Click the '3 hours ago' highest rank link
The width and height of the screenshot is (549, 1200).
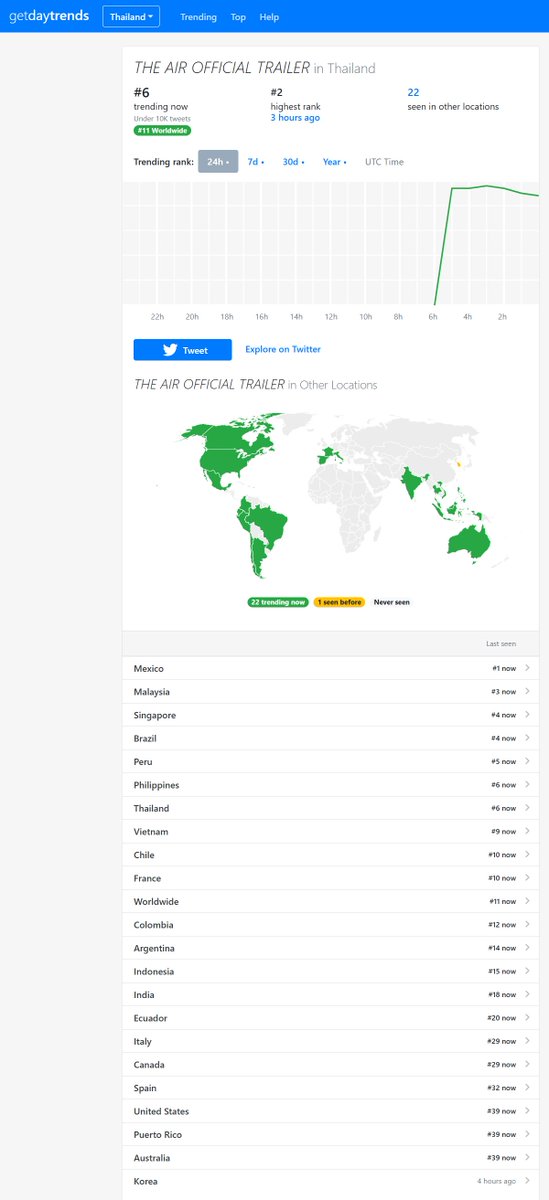click(295, 118)
